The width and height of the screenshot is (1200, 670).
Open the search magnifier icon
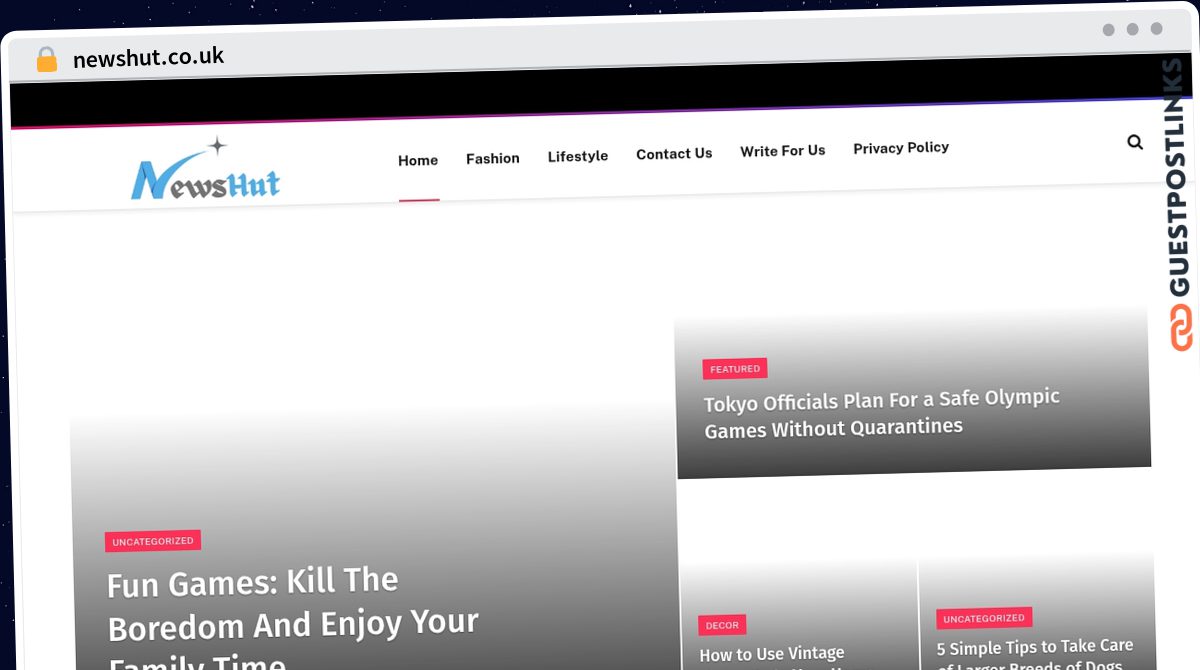(1135, 142)
